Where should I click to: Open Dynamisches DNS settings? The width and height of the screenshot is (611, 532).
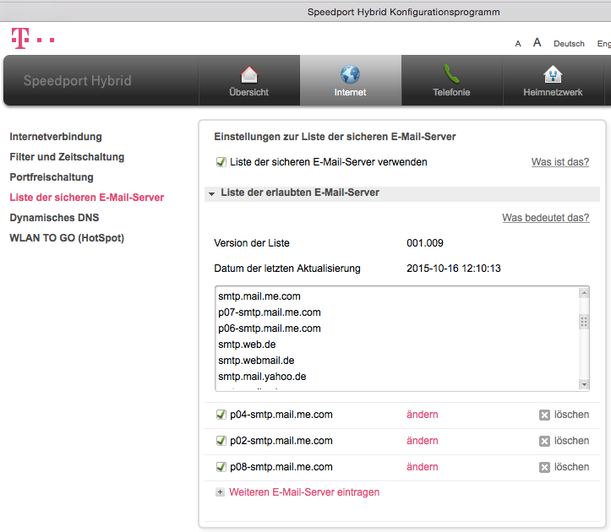[54, 217]
